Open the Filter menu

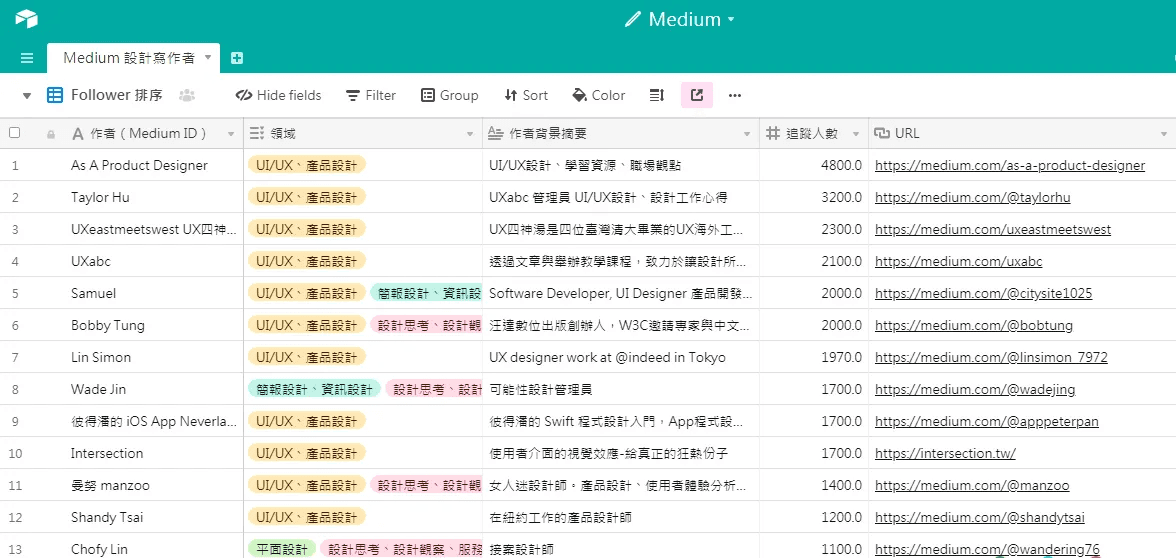pos(370,95)
